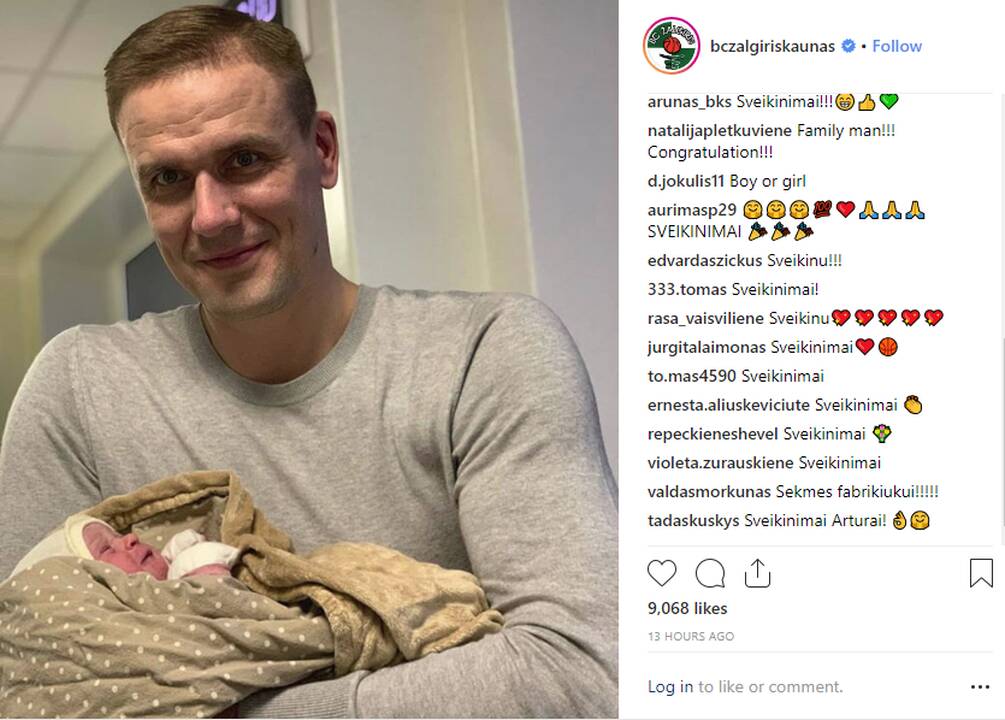This screenshot has height=720, width=1005.
Task: Click the Log in link
Action: pyautogui.click(x=670, y=687)
